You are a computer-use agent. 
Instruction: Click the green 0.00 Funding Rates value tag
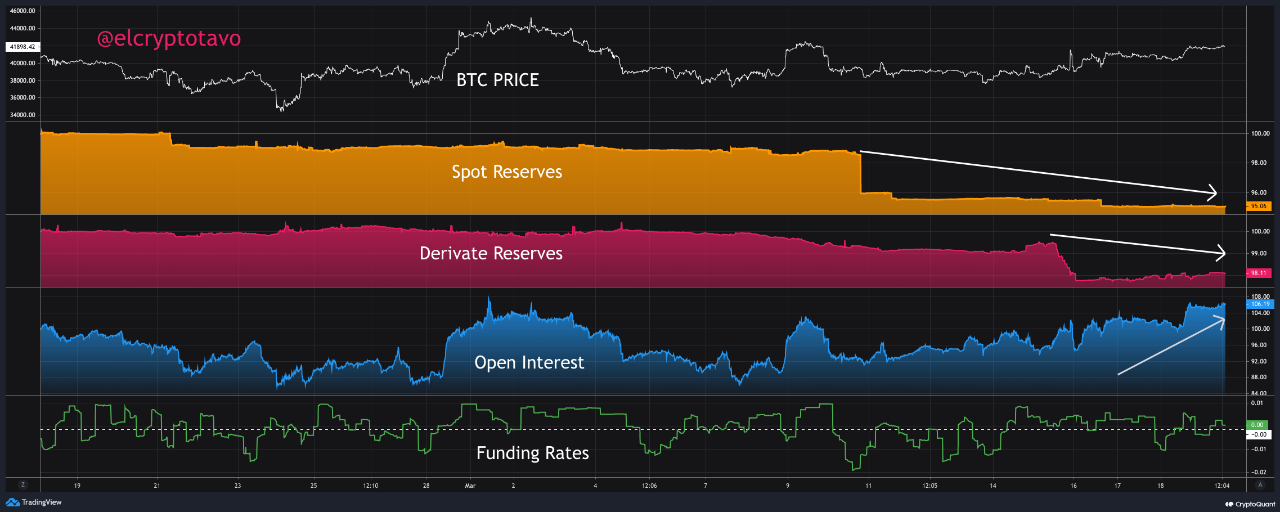1257,425
